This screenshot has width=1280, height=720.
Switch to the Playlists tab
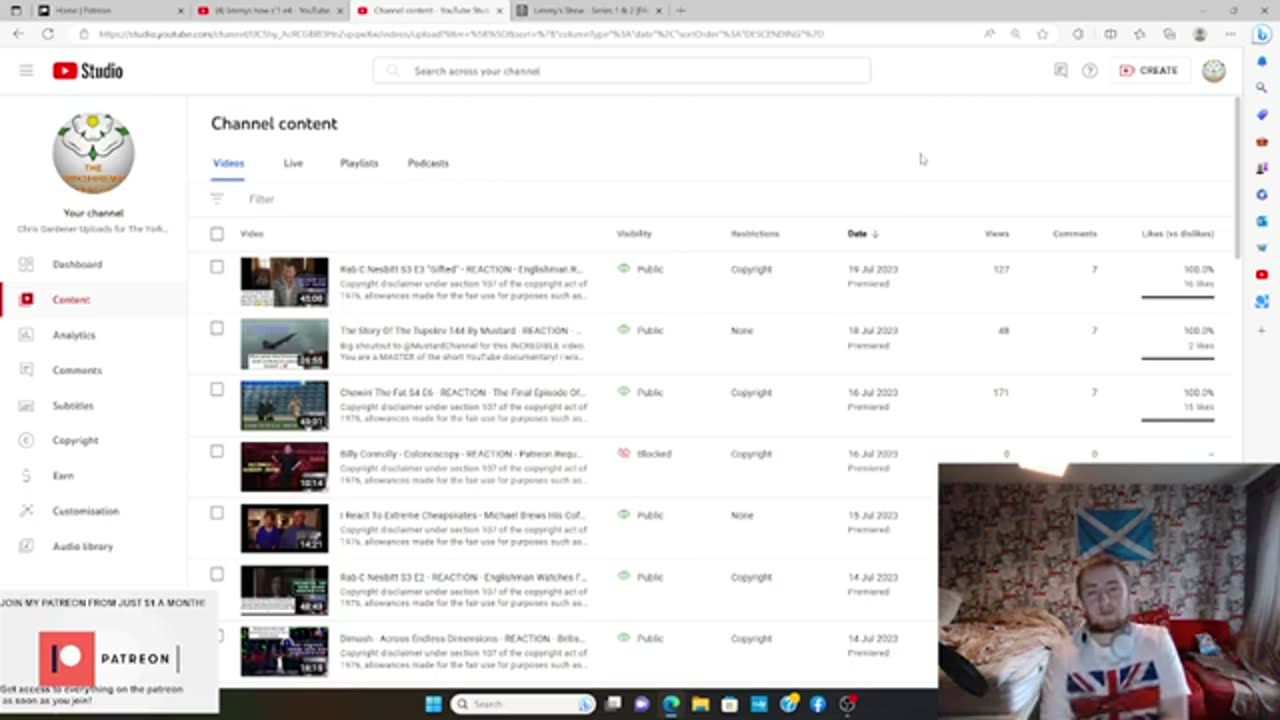click(359, 163)
